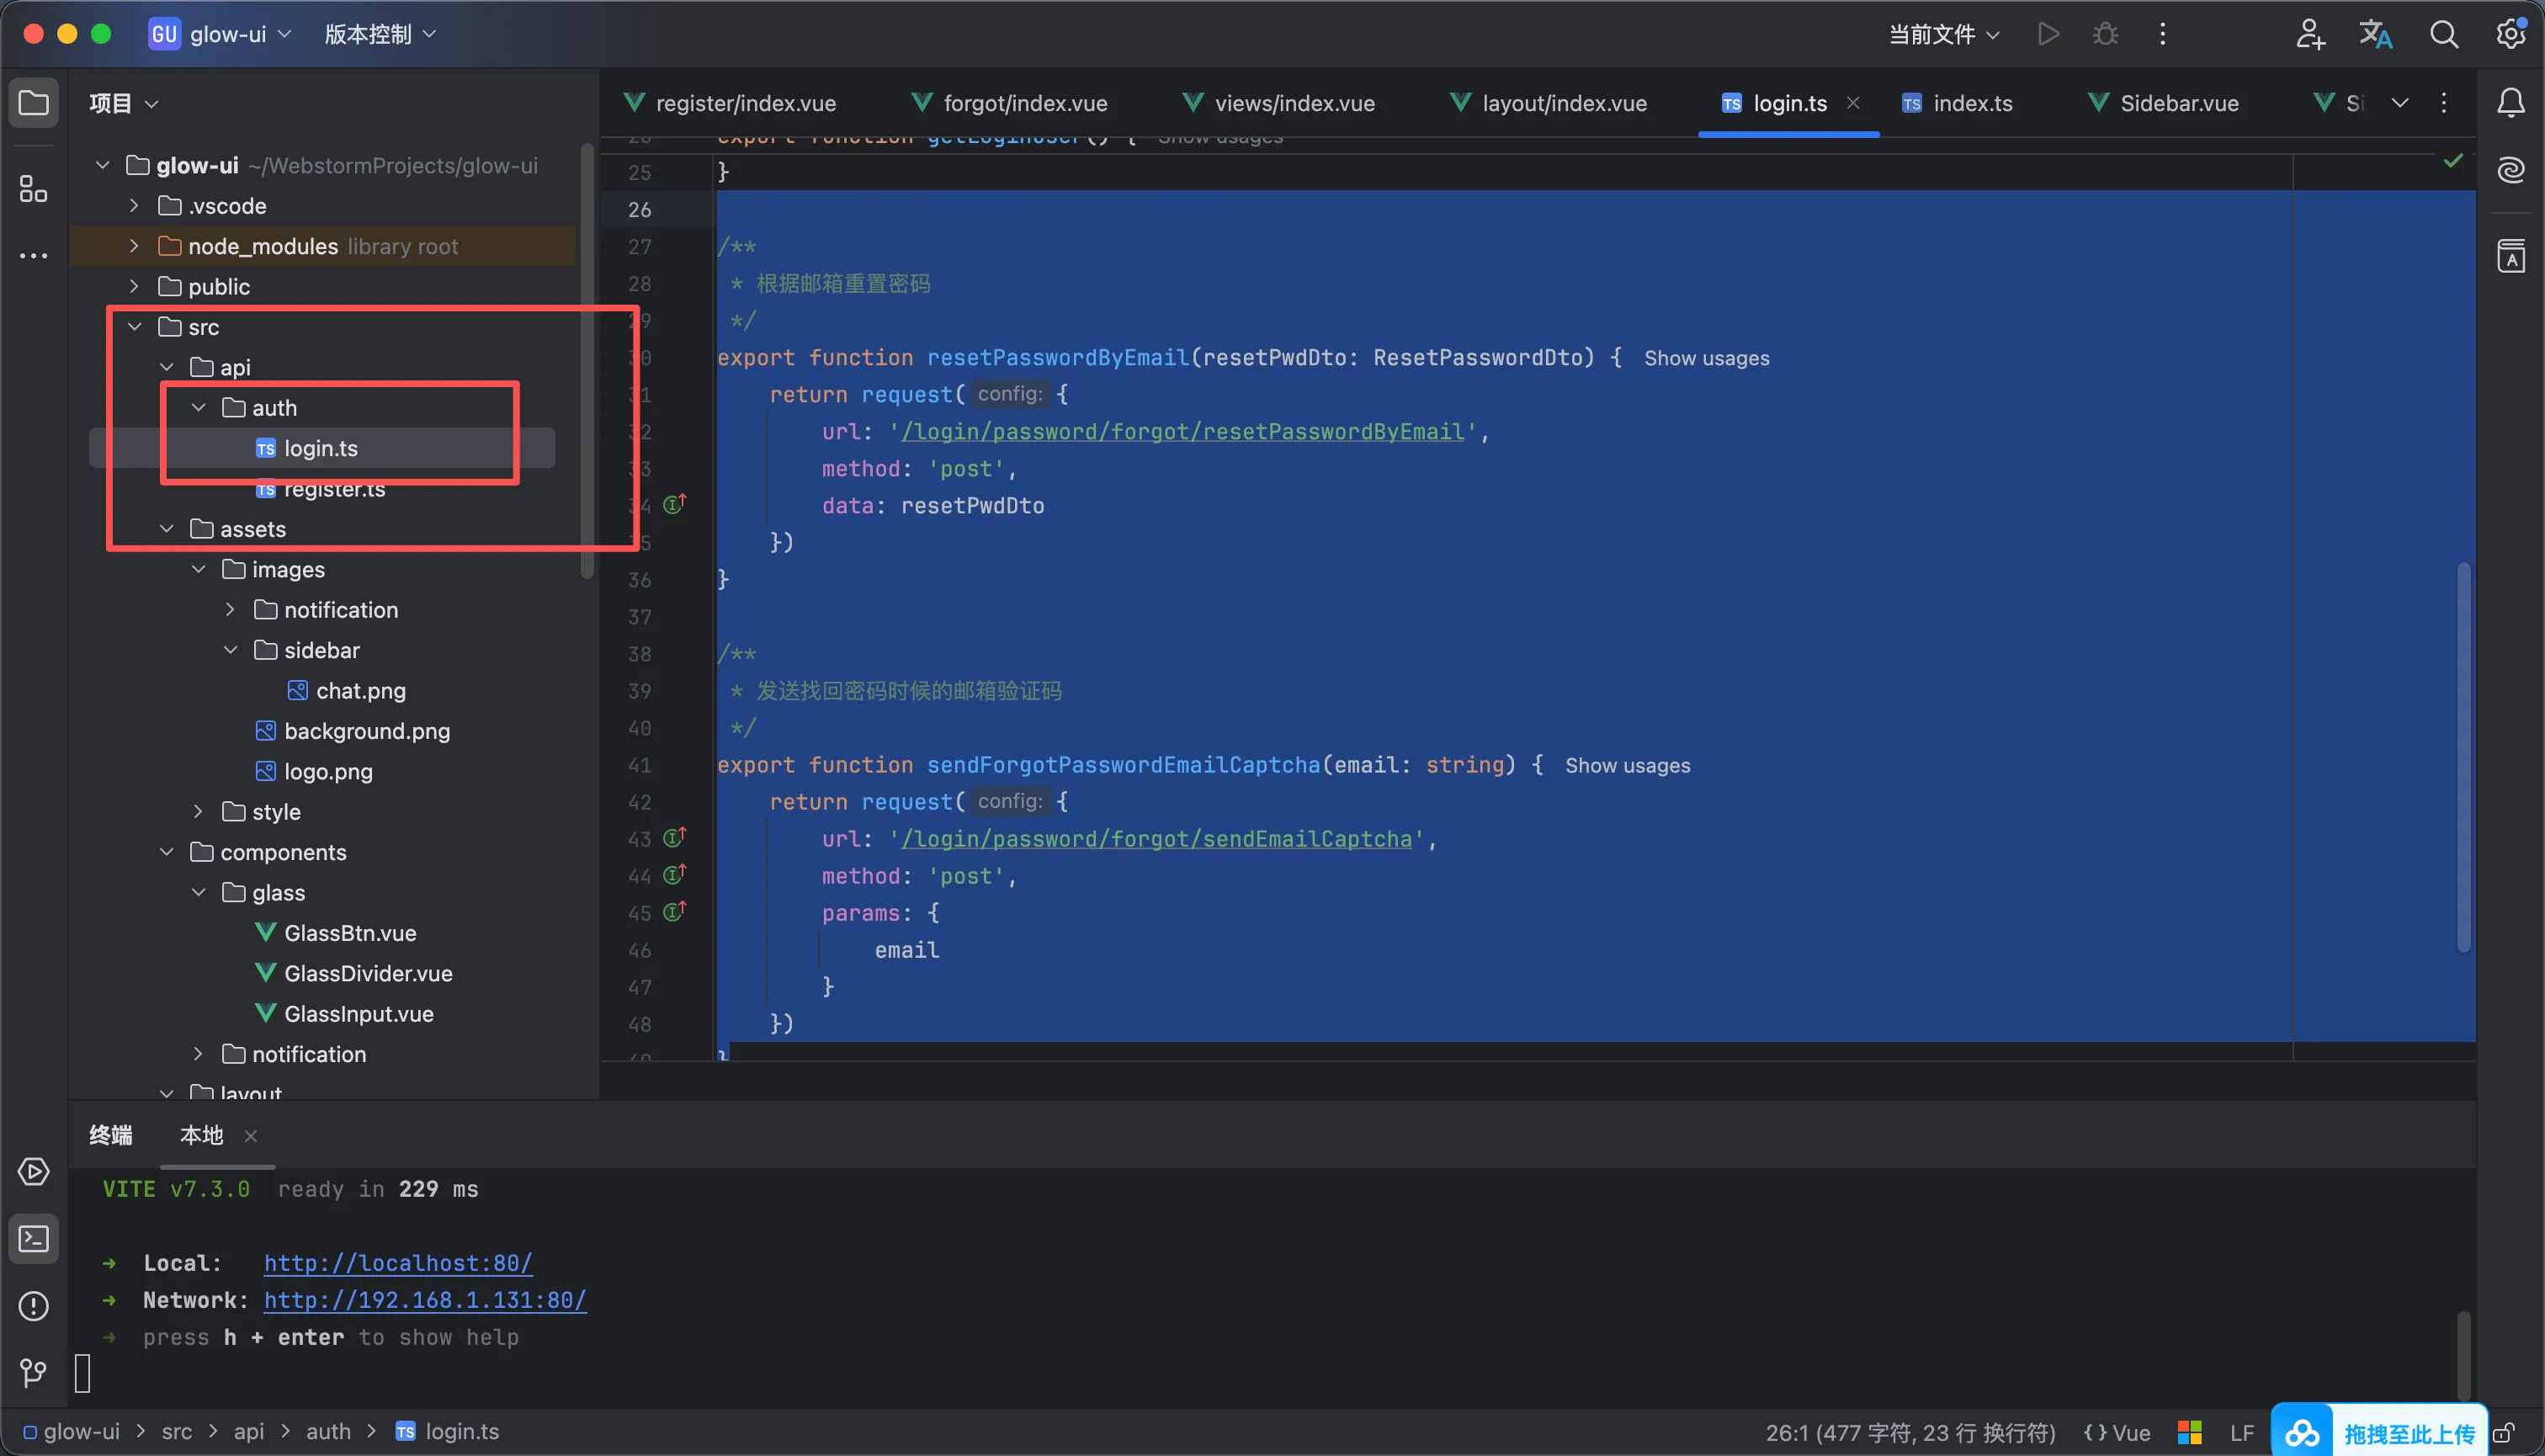The height and width of the screenshot is (1456, 2545).
Task: Click the Notifications bell icon
Action: coord(2511,103)
